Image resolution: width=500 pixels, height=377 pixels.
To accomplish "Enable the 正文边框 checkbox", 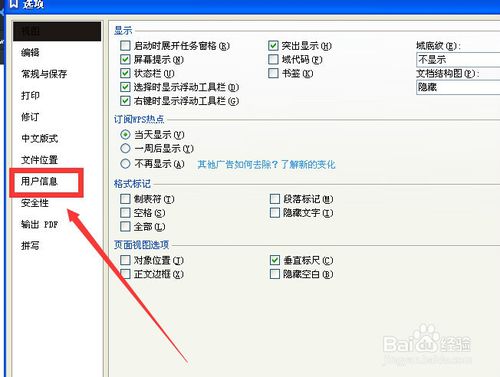I will coord(125,274).
